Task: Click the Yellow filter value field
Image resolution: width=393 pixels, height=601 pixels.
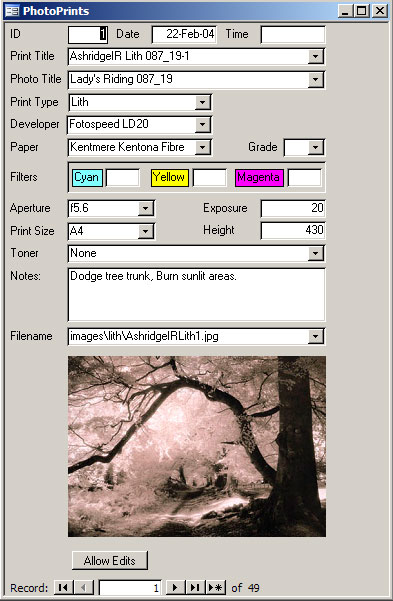Action: pyautogui.click(x=209, y=178)
